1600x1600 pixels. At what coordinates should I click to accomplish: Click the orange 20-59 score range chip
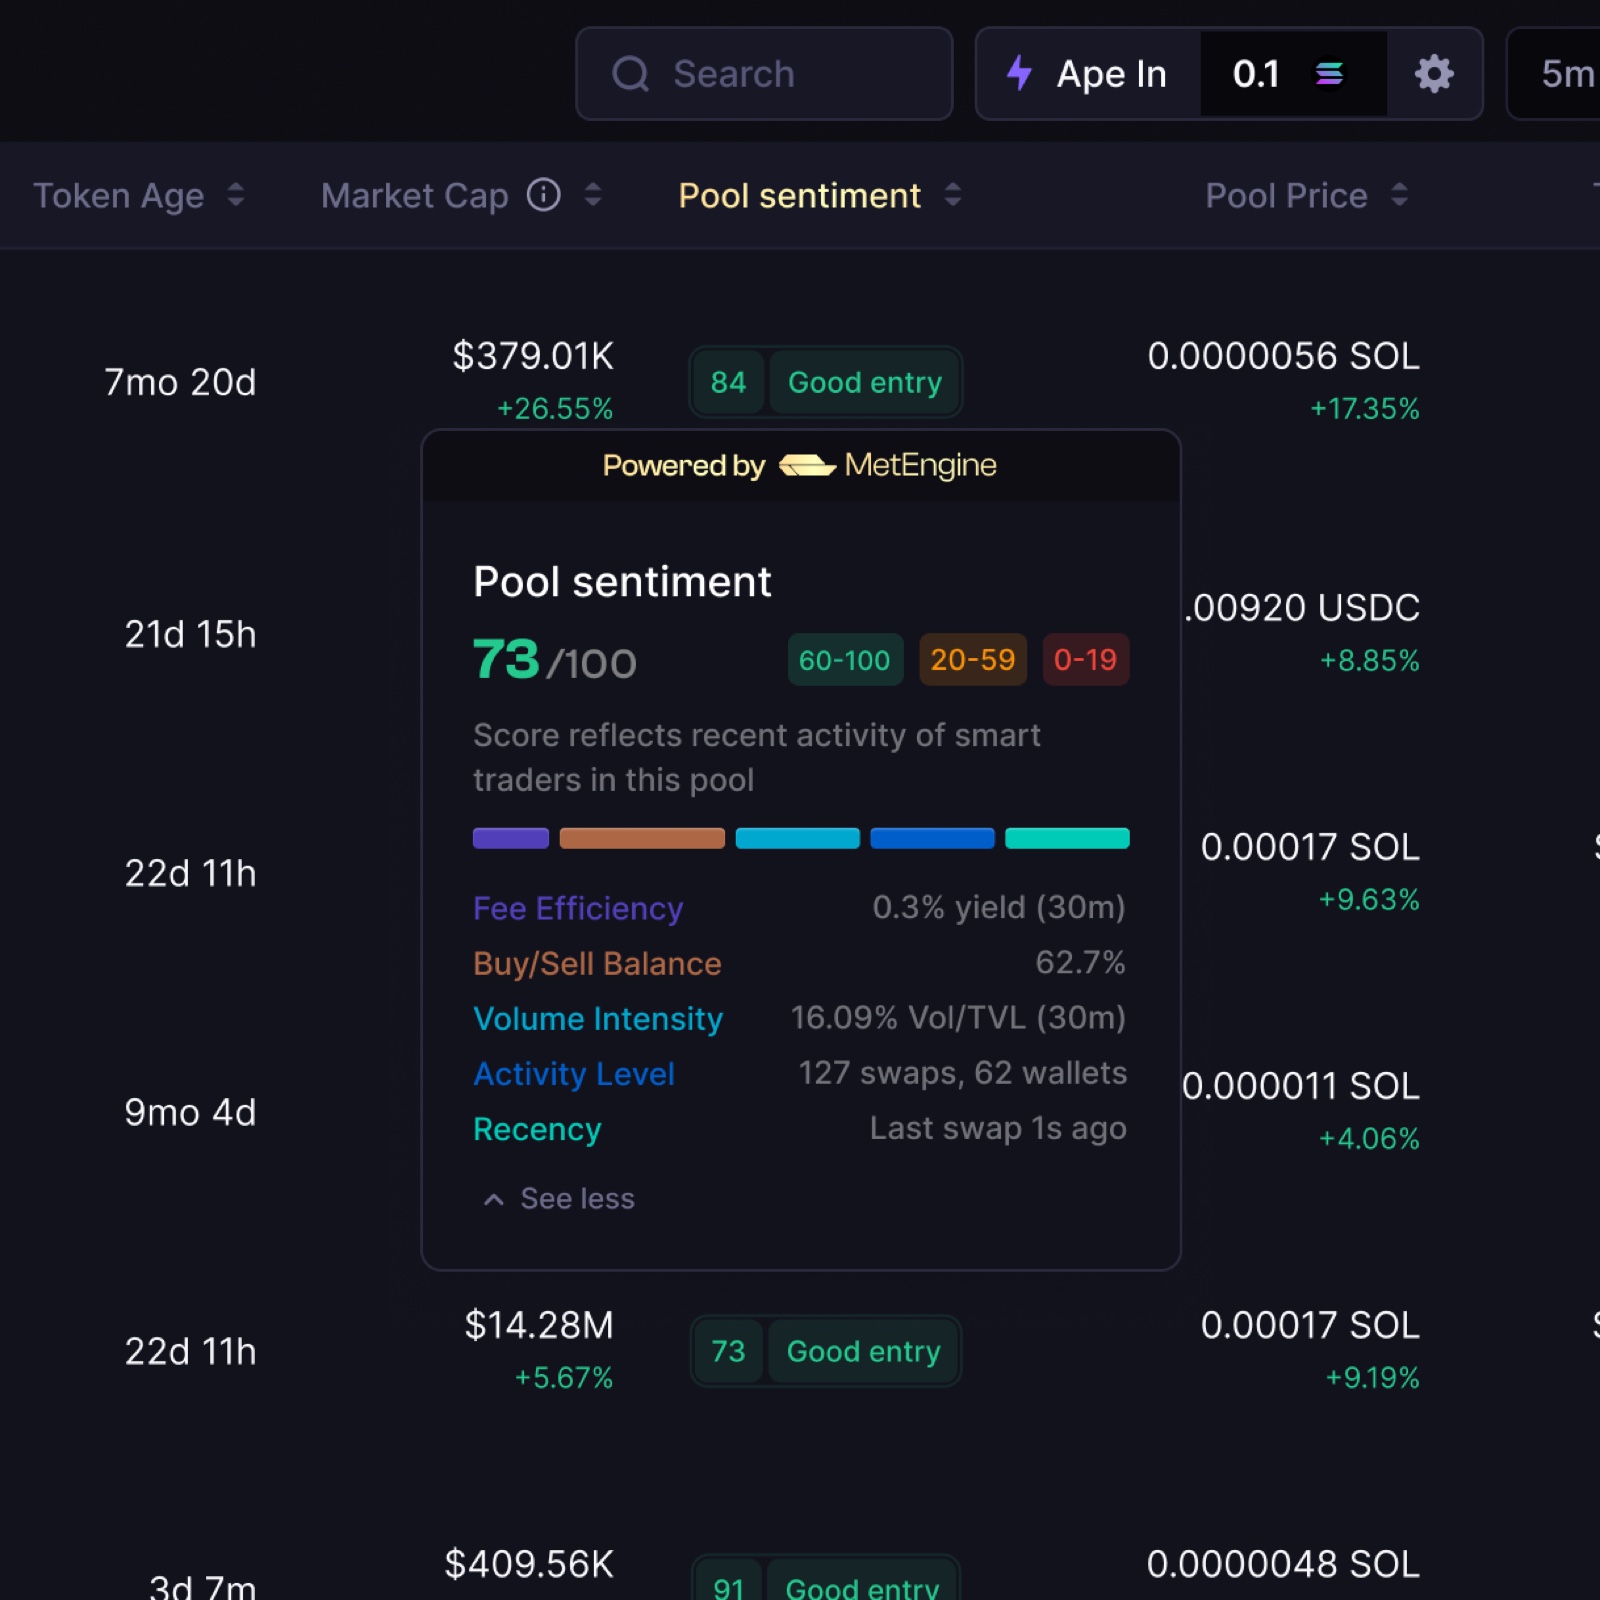(973, 660)
